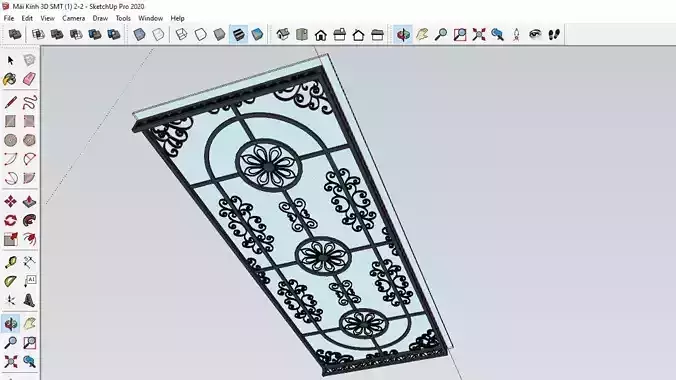Select the Outer Shell solid tool
676x380 pixels.
tap(15, 34)
